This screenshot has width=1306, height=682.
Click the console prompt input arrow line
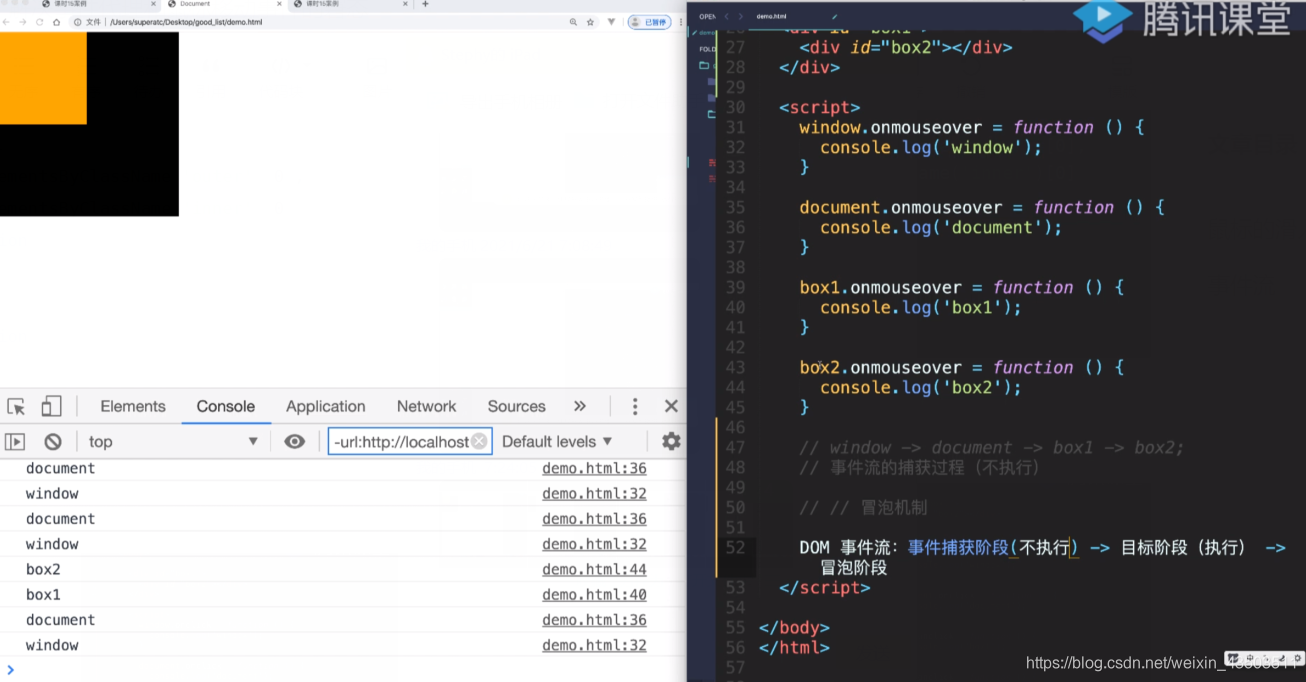pos(343,669)
